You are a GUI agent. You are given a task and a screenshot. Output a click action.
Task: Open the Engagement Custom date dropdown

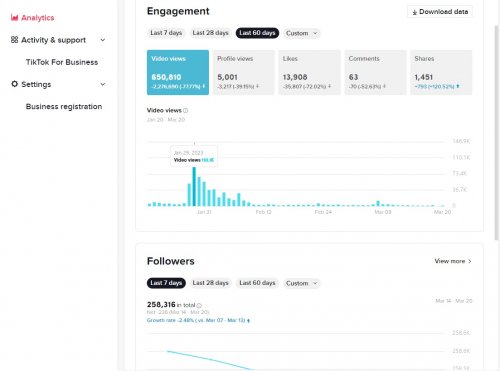click(302, 33)
